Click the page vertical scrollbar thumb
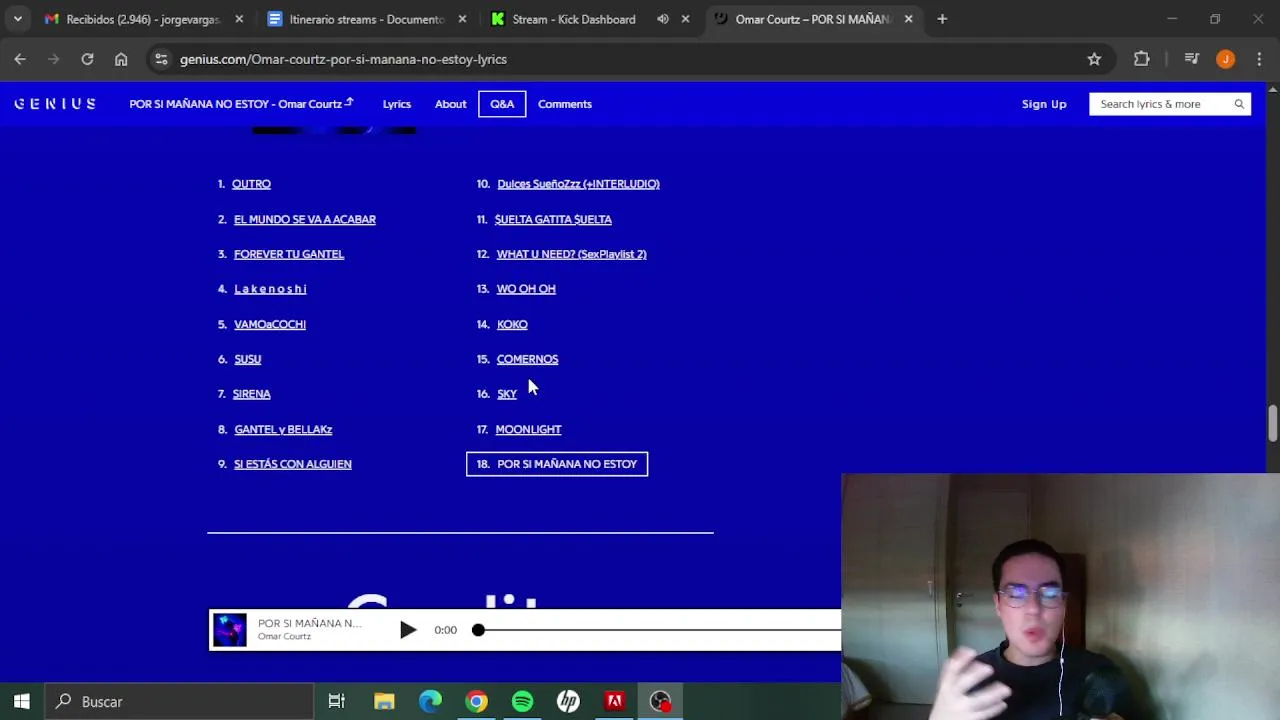Screen dimensions: 1280x720 (x=1272, y=422)
